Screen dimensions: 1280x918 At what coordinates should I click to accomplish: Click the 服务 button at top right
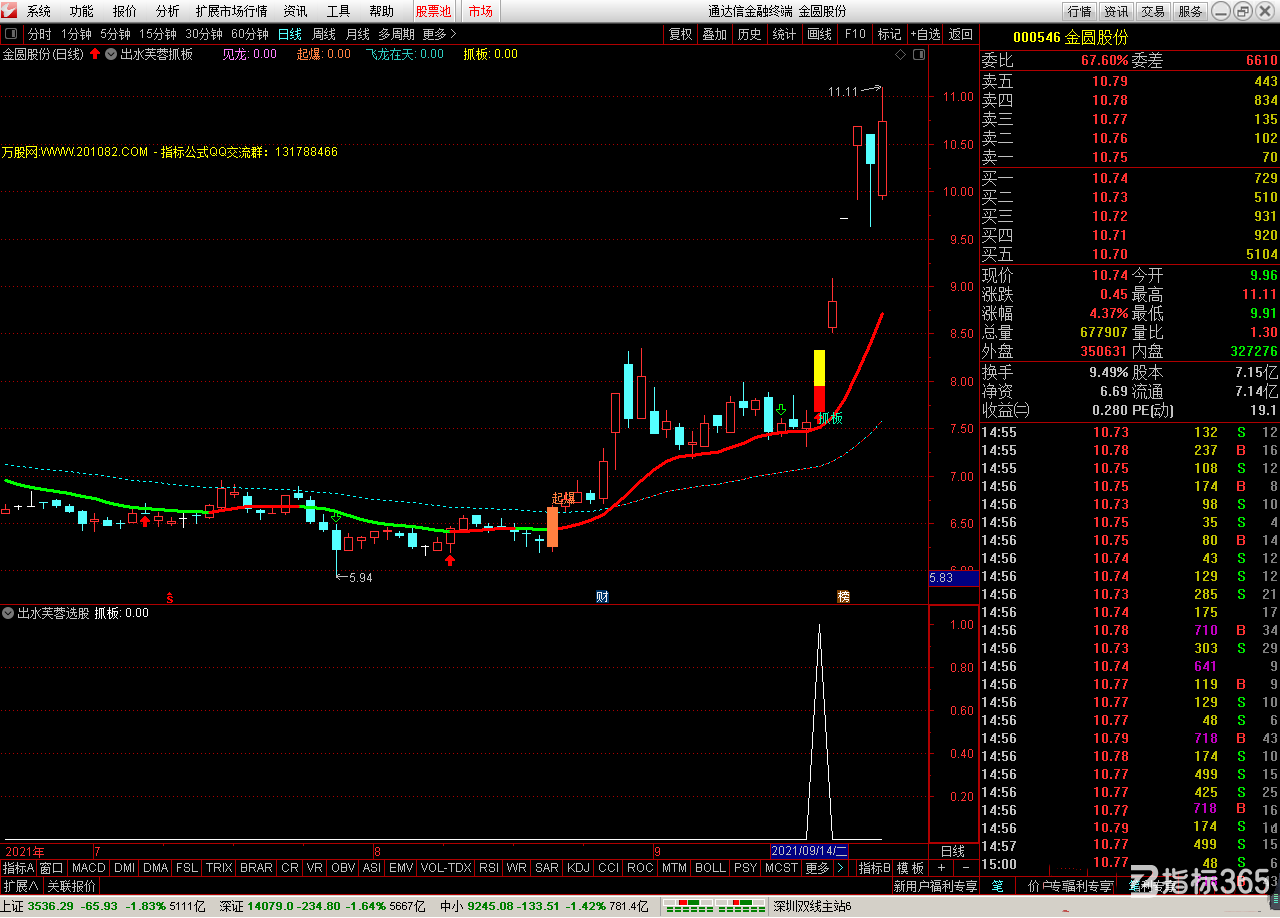(x=1190, y=11)
